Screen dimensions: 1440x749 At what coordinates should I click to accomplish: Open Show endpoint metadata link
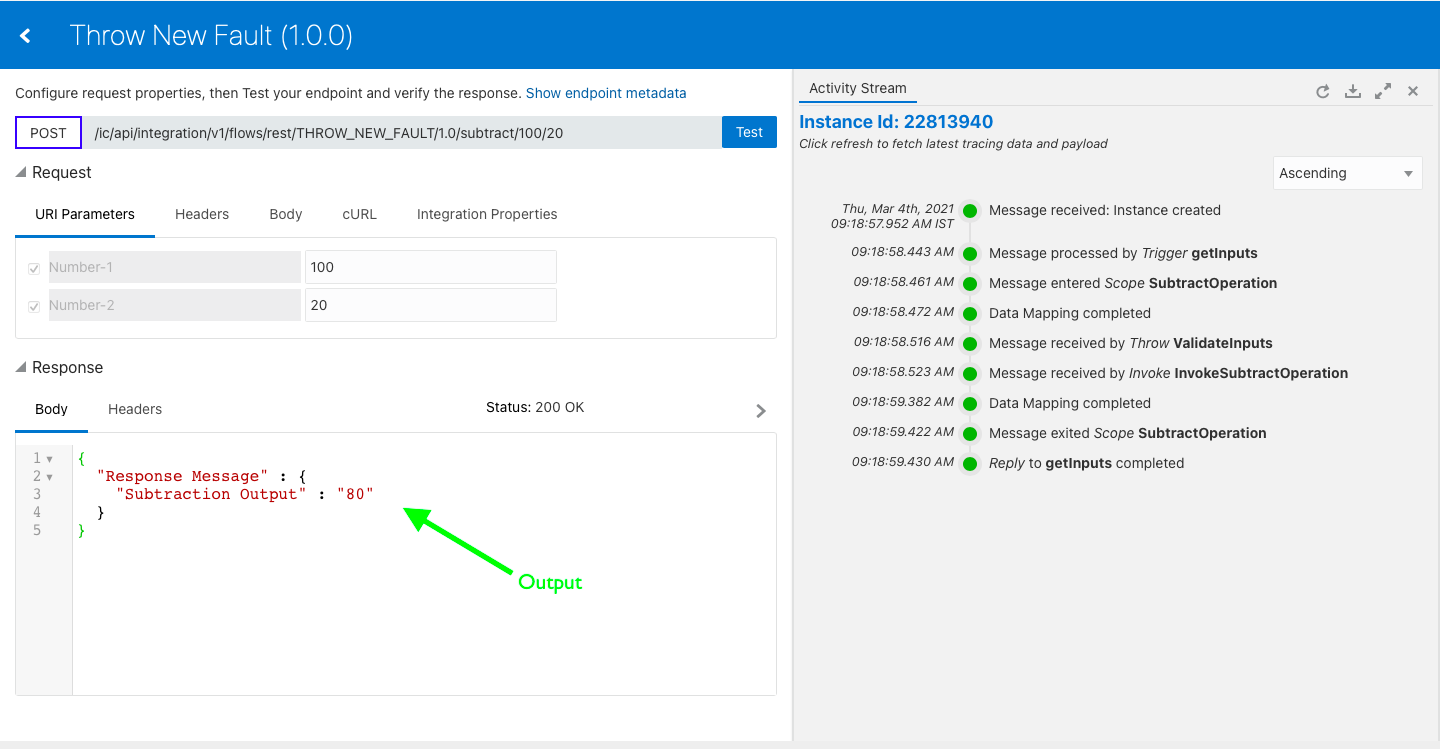tap(606, 93)
